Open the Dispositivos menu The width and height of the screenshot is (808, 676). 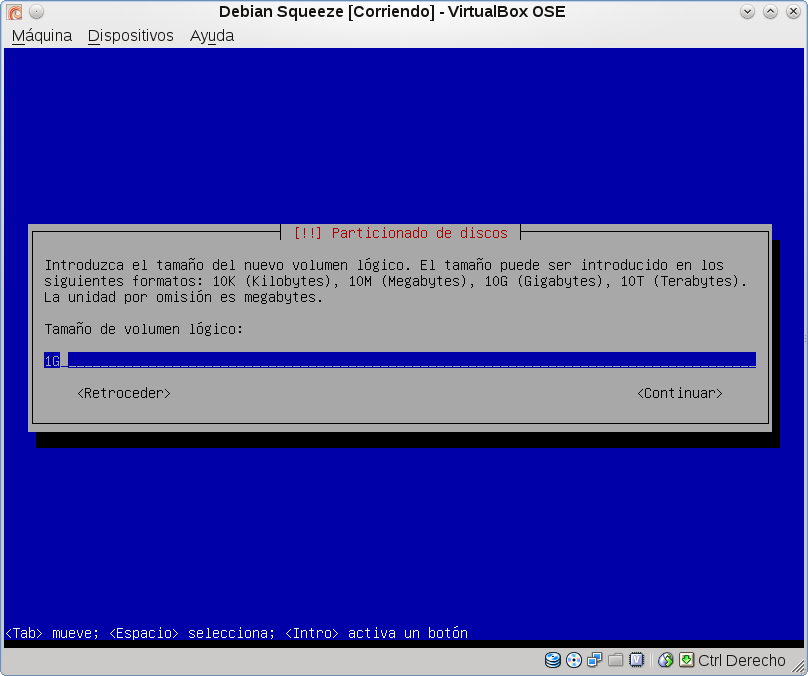(130, 36)
